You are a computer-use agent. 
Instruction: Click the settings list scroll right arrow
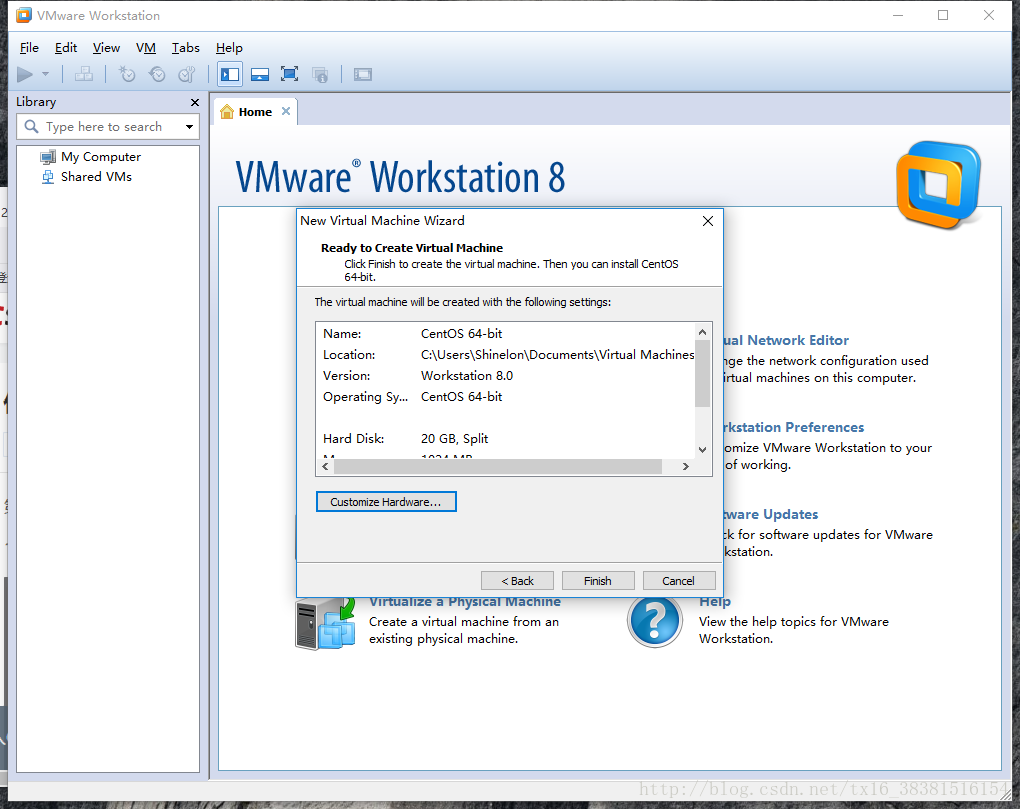coord(686,466)
